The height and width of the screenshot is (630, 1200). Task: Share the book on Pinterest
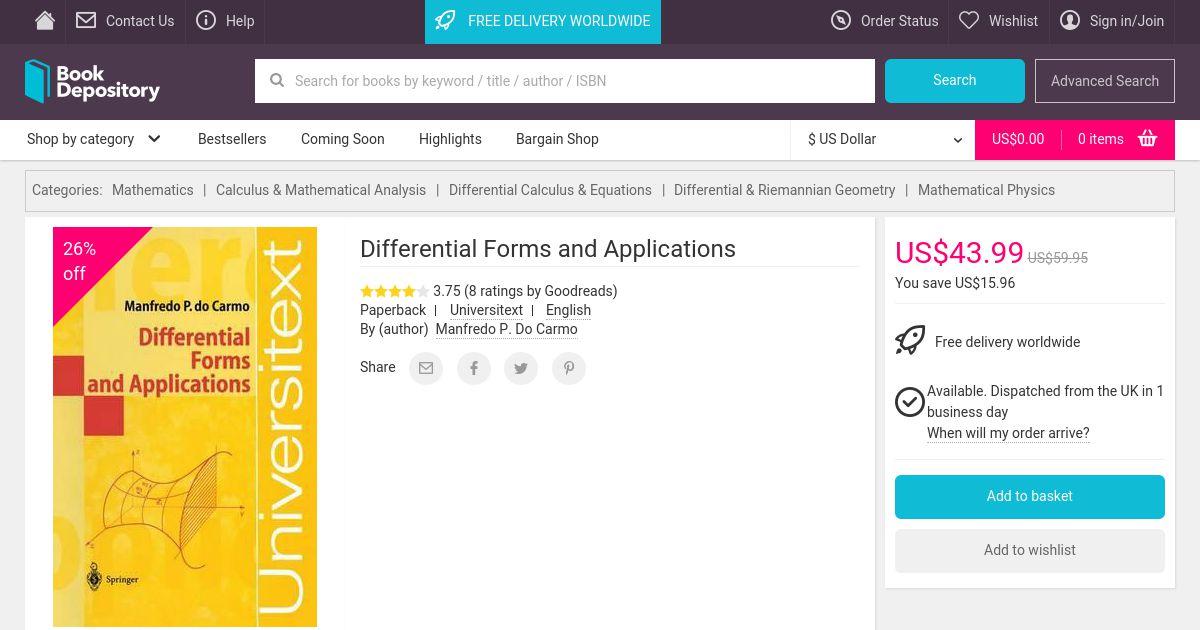[569, 368]
